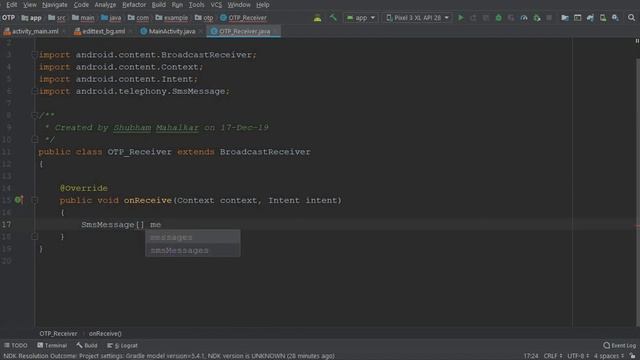The height and width of the screenshot is (360, 640).
Task: Change the CRLF line separator setting
Action: (x=553, y=356)
